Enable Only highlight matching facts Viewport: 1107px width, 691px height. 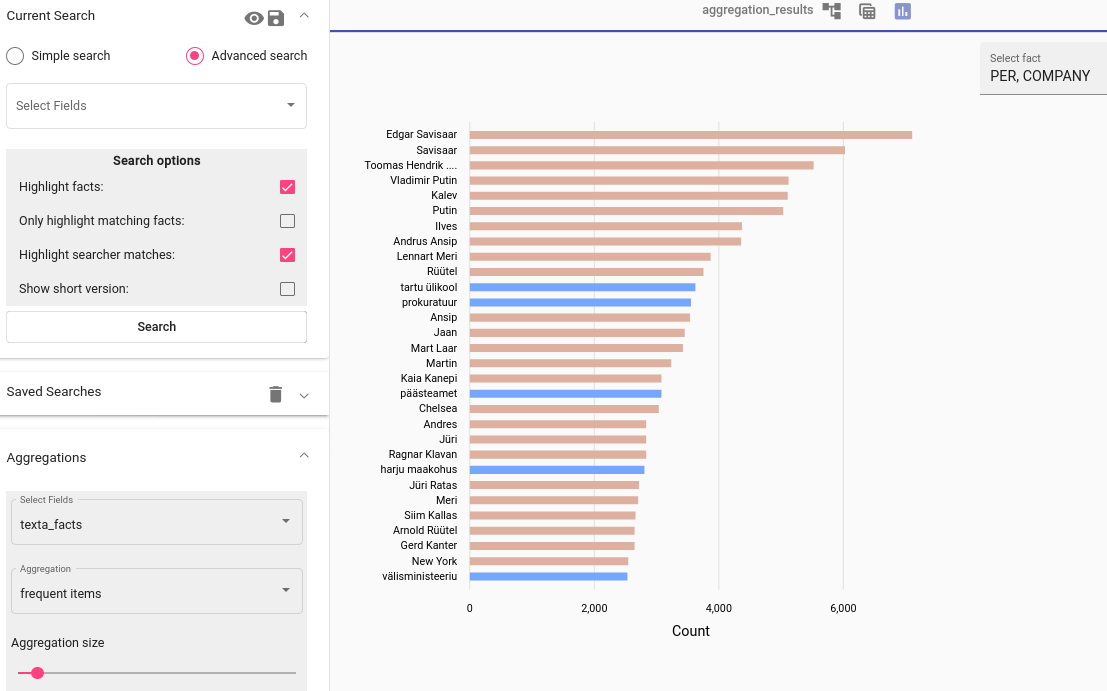coord(287,221)
